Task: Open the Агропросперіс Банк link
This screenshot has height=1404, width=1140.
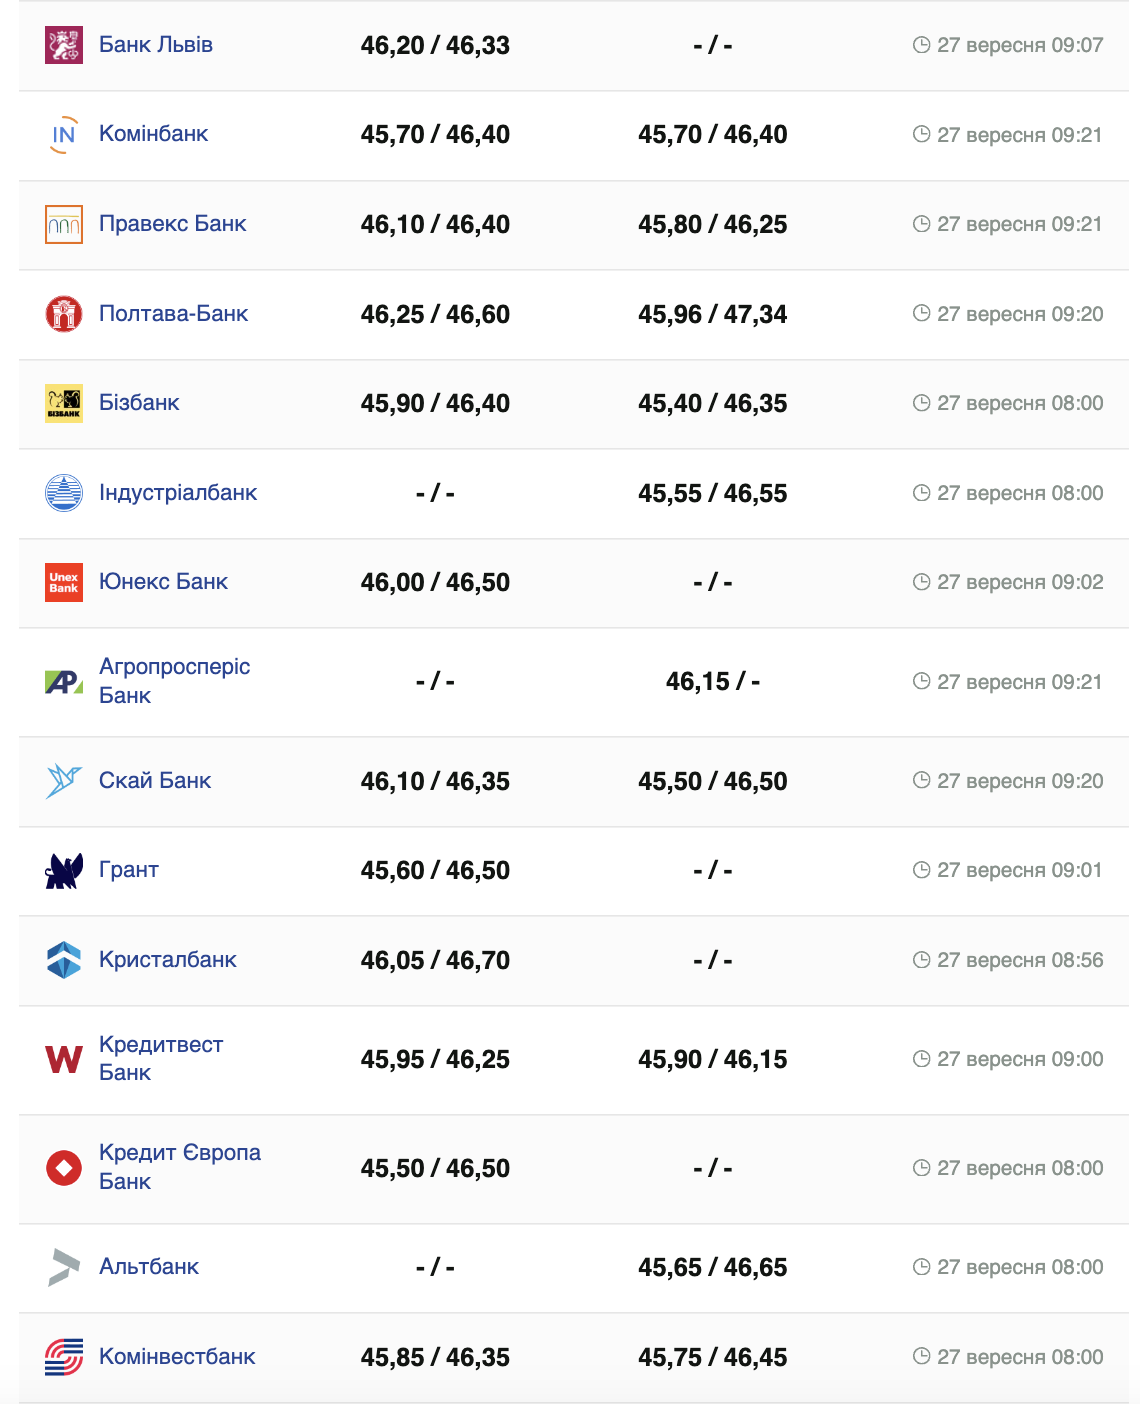Action: (x=174, y=680)
